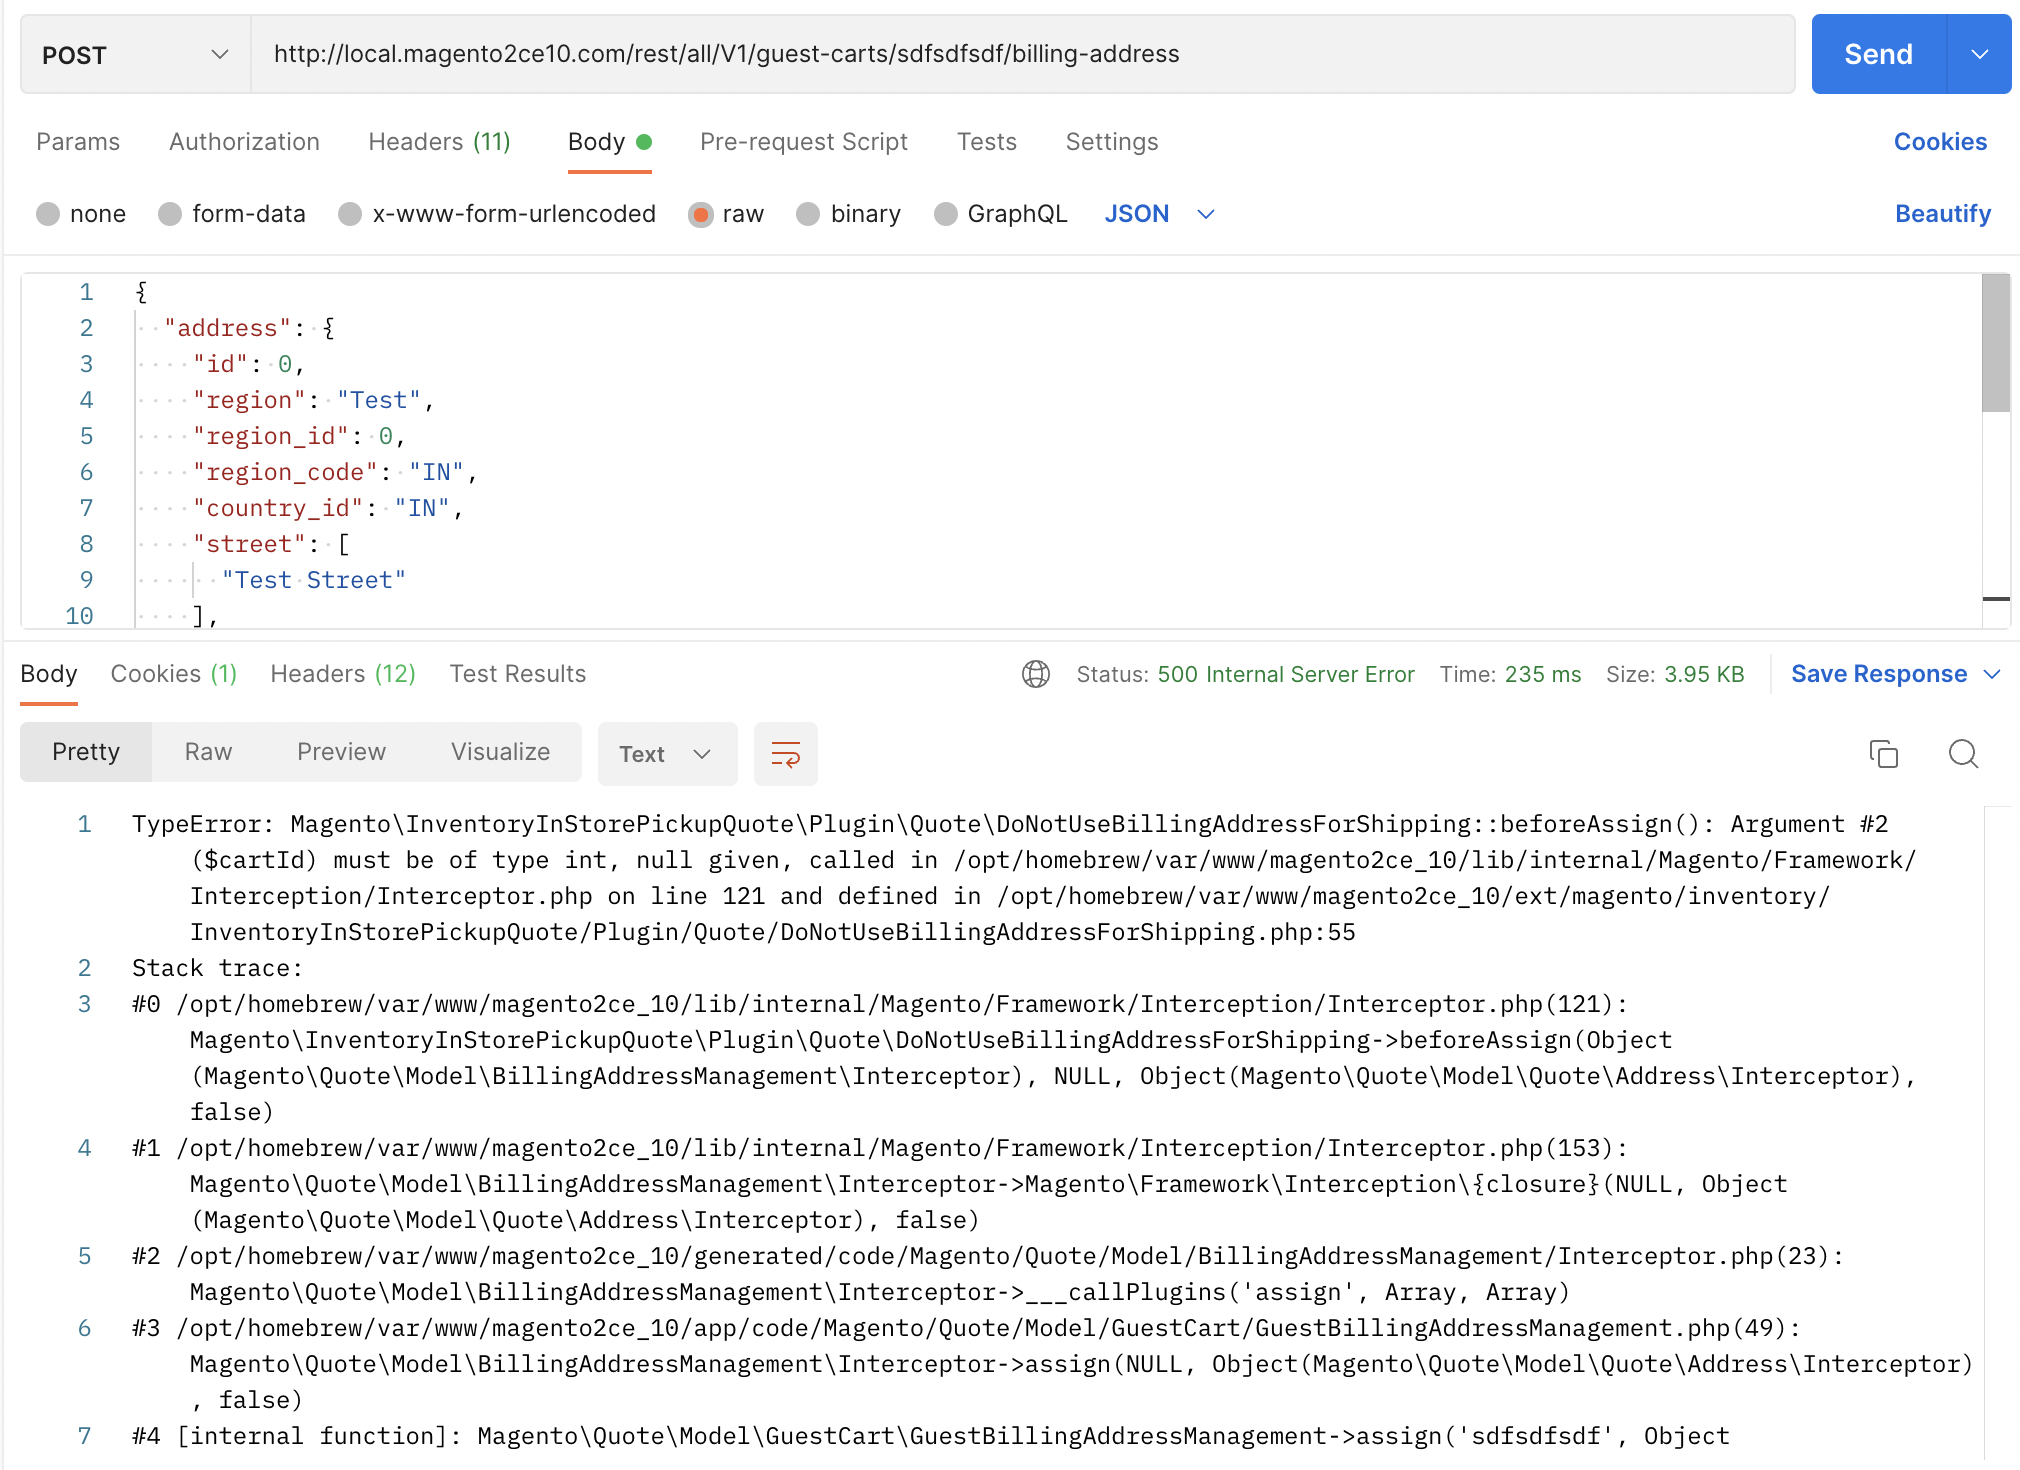Click the network globe icon beside Status
Image resolution: width=2020 pixels, height=1470 pixels.
(1036, 674)
